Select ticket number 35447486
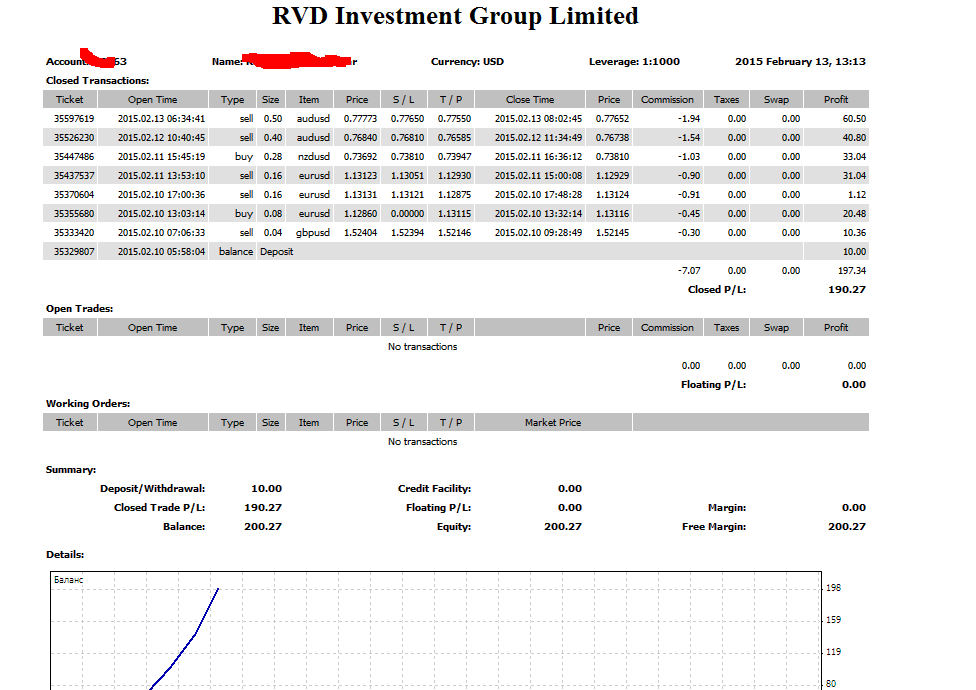The height and width of the screenshot is (690, 976). pos(73,156)
